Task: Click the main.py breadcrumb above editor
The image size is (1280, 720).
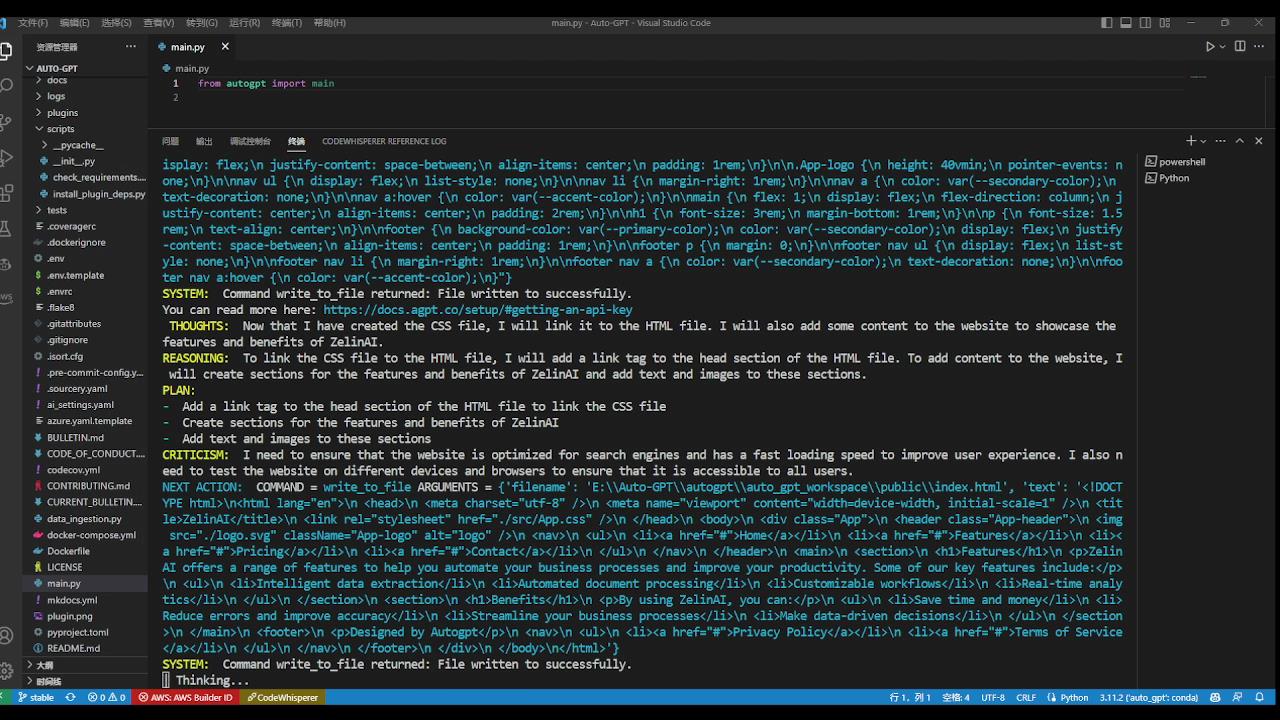Action: click(x=192, y=68)
